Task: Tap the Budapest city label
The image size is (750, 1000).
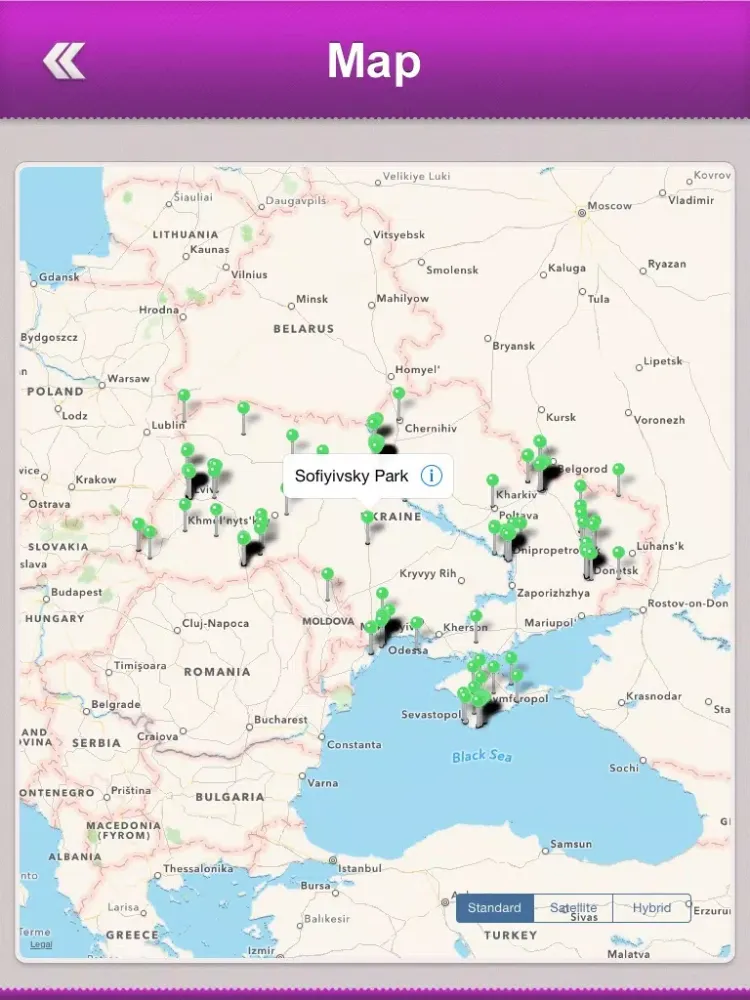Action: point(77,592)
